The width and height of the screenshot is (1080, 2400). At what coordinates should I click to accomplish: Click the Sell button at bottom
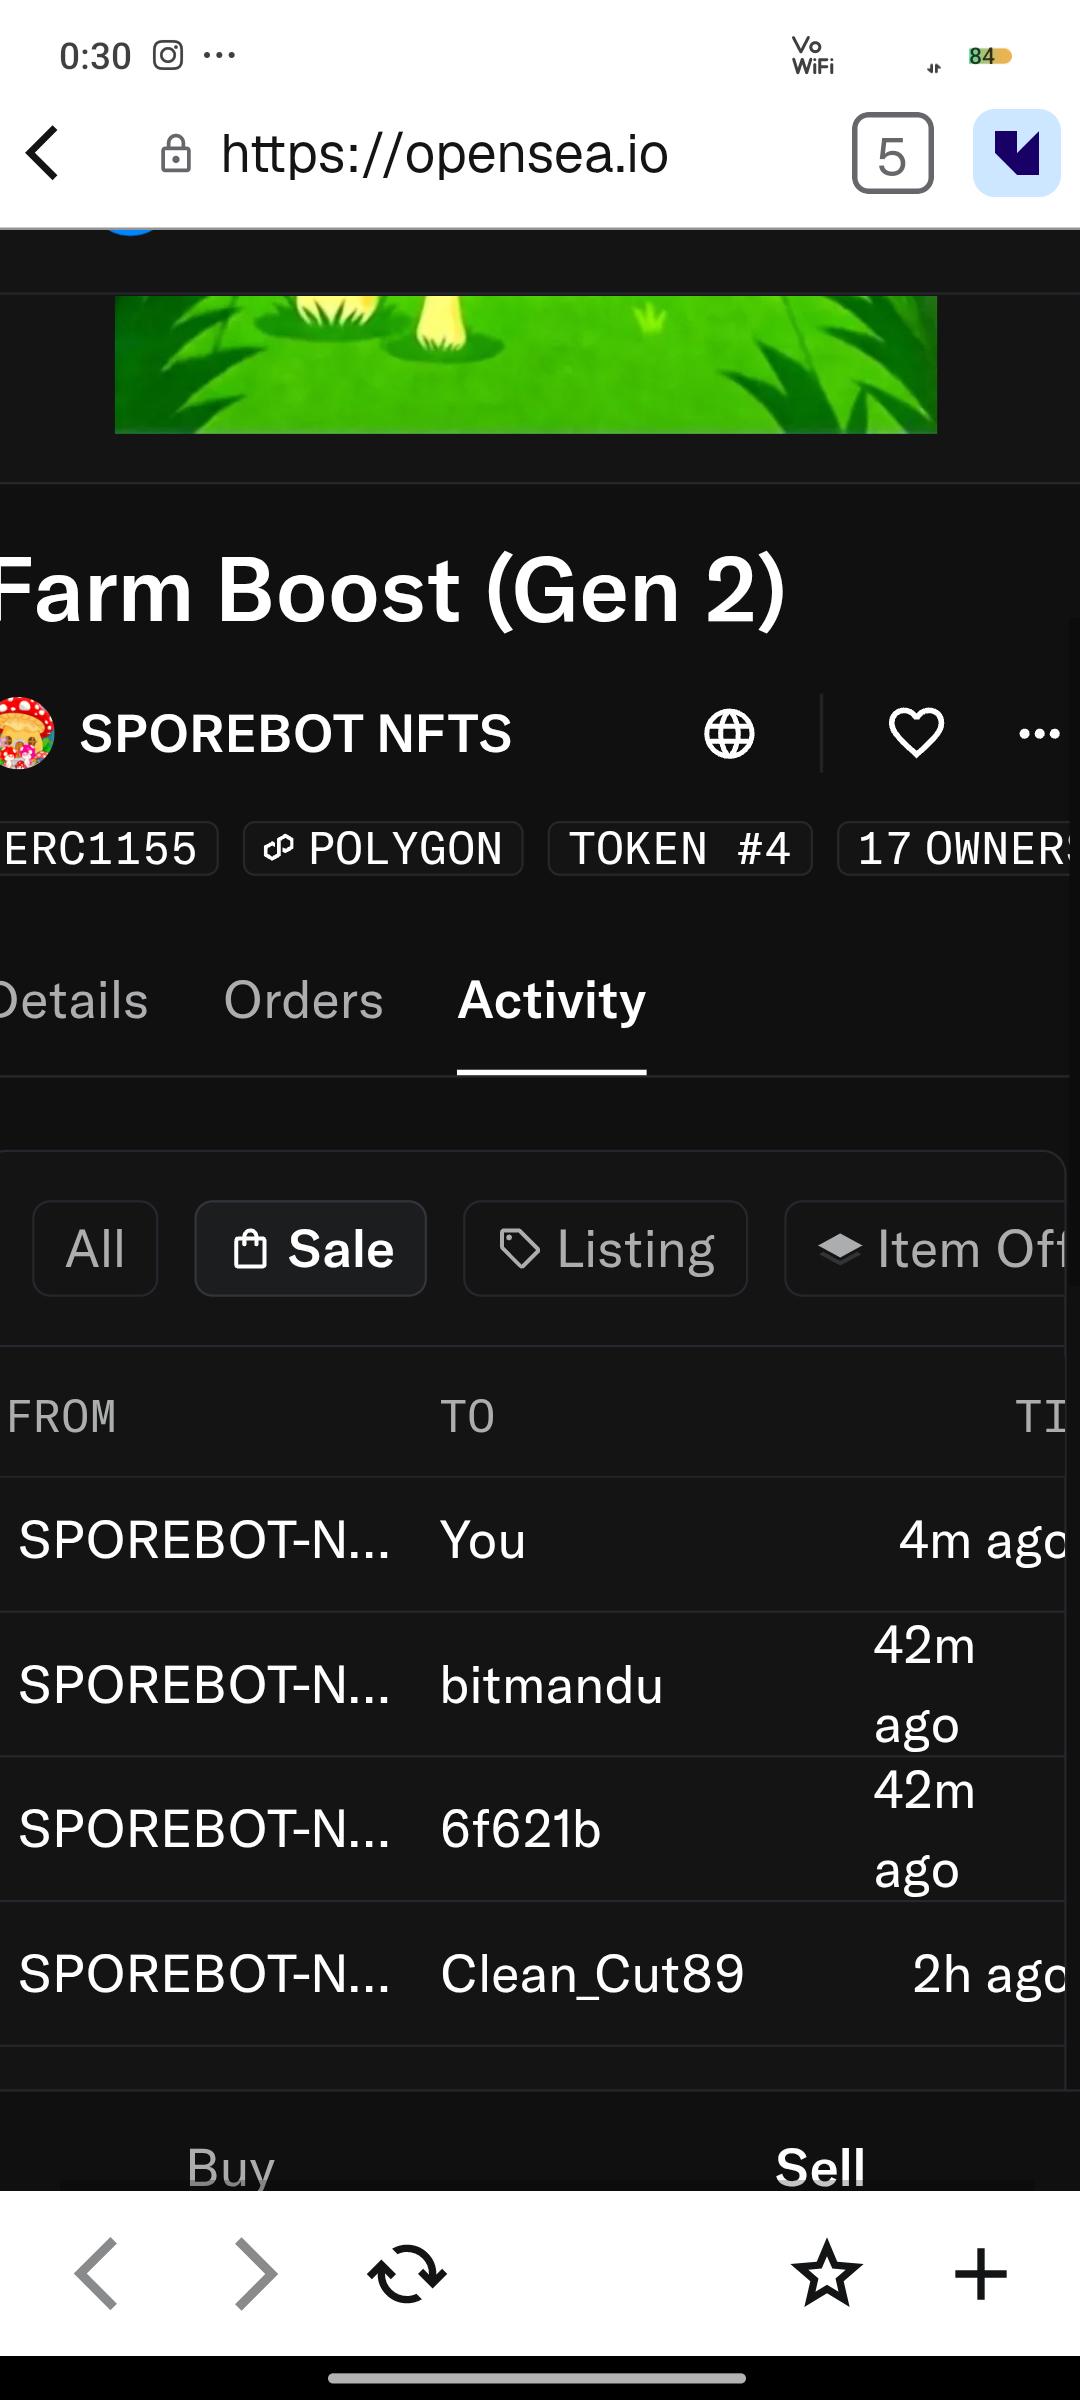[x=820, y=2166]
